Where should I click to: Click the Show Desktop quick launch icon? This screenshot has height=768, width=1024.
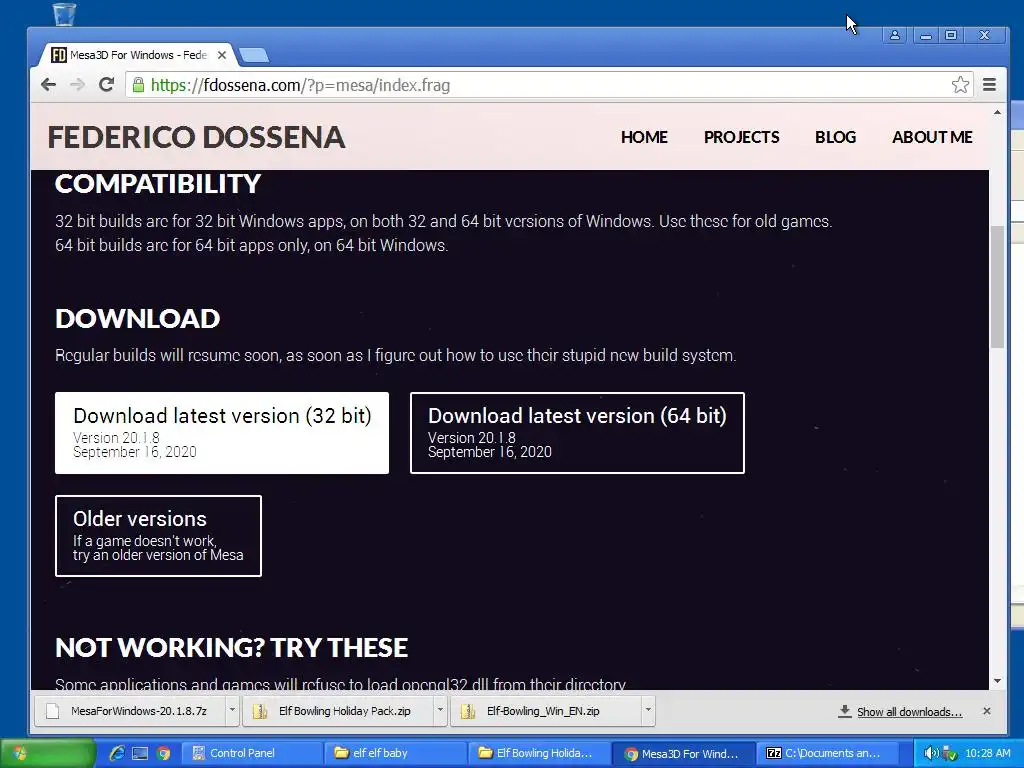tap(140, 754)
